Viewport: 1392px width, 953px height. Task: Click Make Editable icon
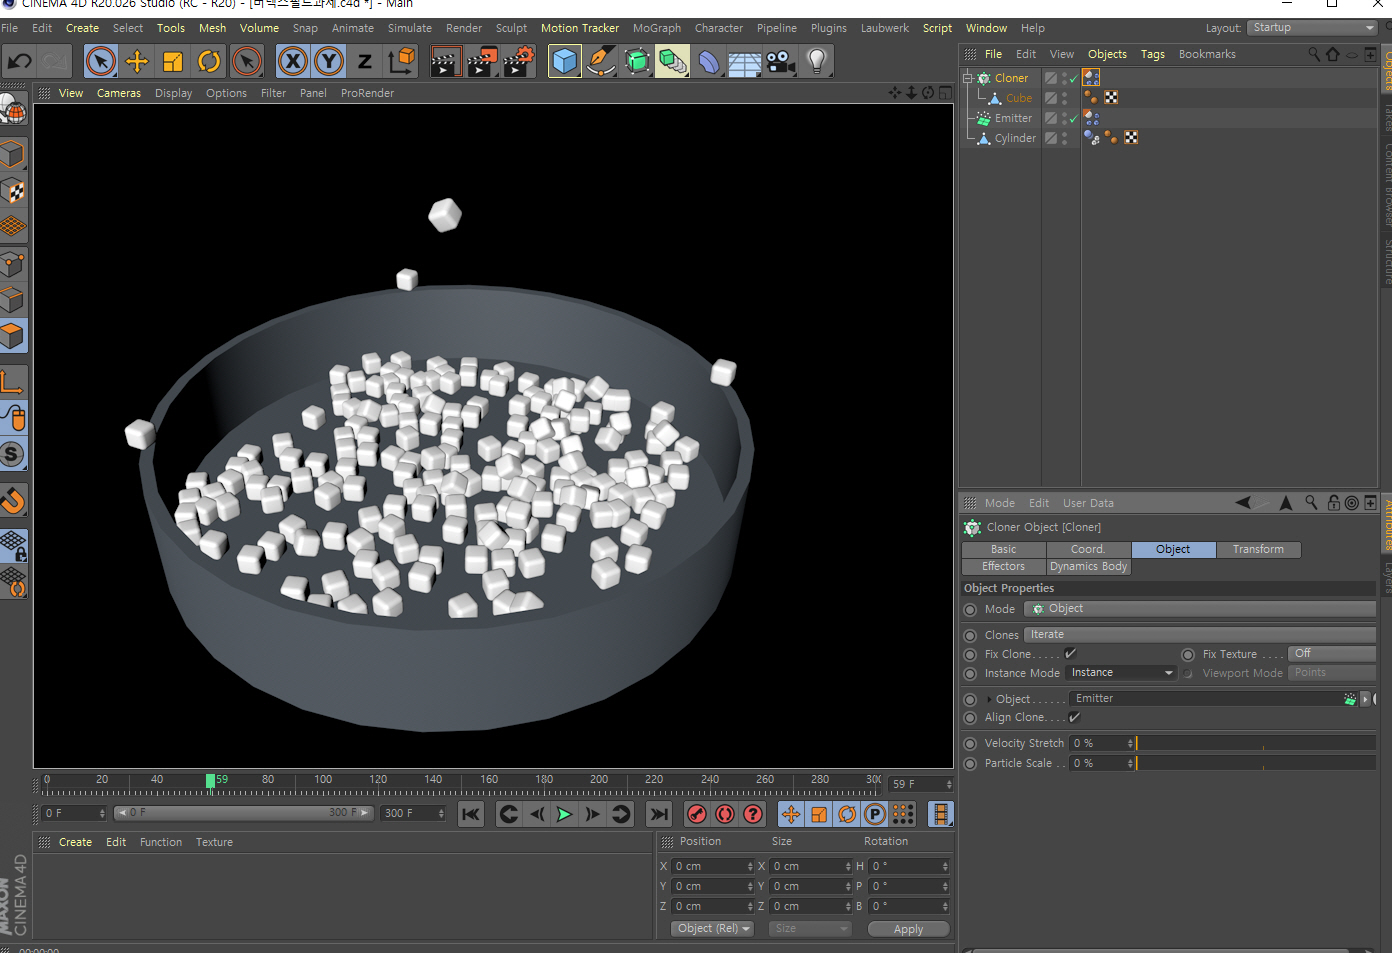[12, 110]
